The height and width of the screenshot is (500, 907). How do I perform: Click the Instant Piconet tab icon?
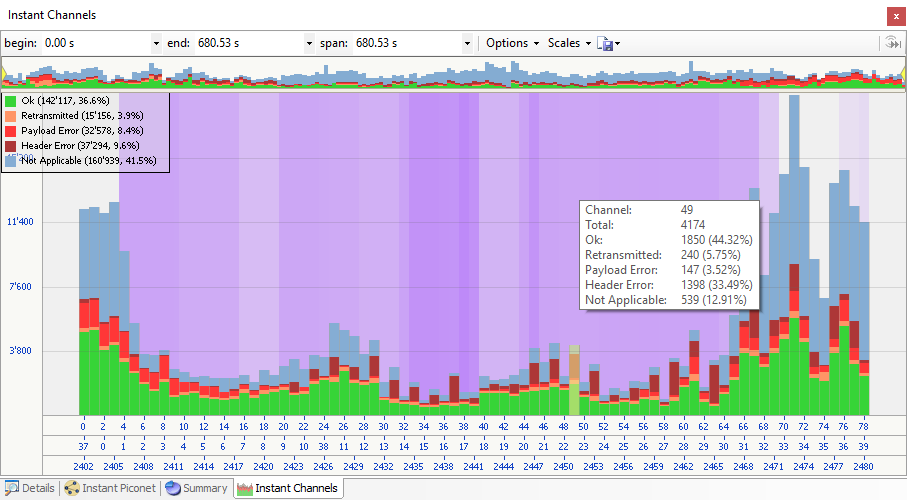coord(71,488)
